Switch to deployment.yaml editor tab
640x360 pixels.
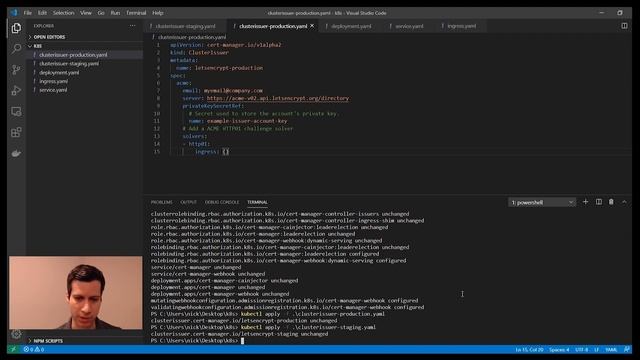click(x=350, y=26)
